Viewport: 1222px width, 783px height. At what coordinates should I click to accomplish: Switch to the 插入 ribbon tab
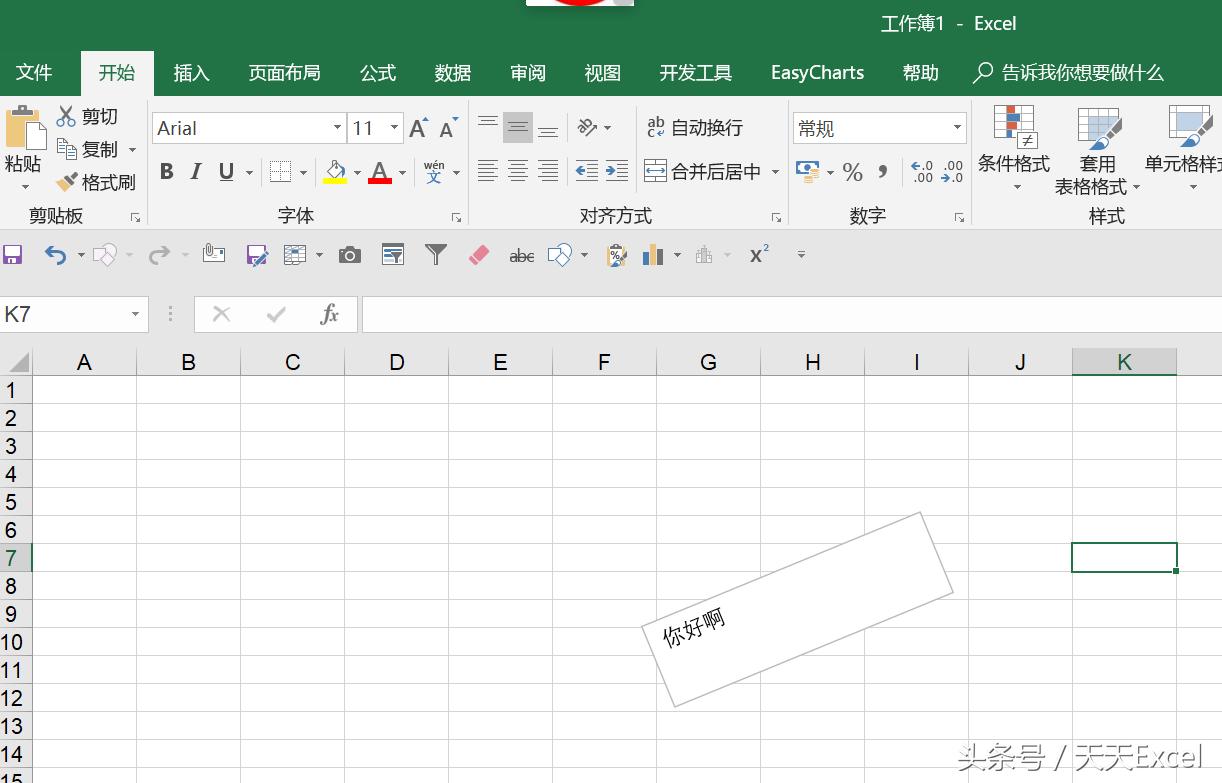click(x=191, y=72)
